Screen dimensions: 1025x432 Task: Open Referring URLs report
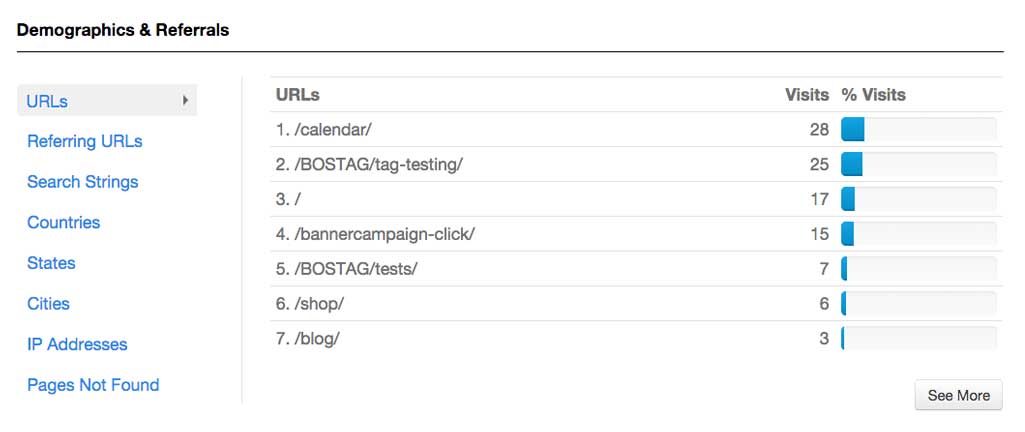[84, 141]
